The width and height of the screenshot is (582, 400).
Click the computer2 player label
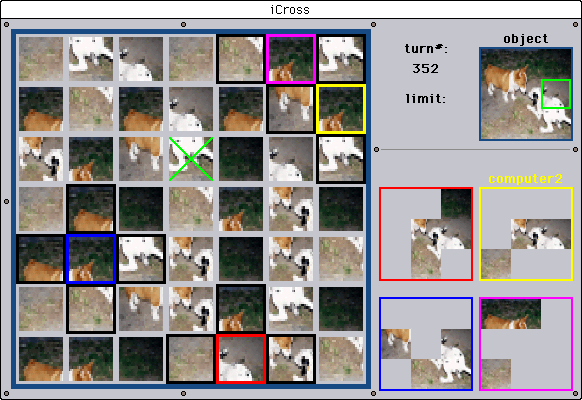(x=525, y=179)
